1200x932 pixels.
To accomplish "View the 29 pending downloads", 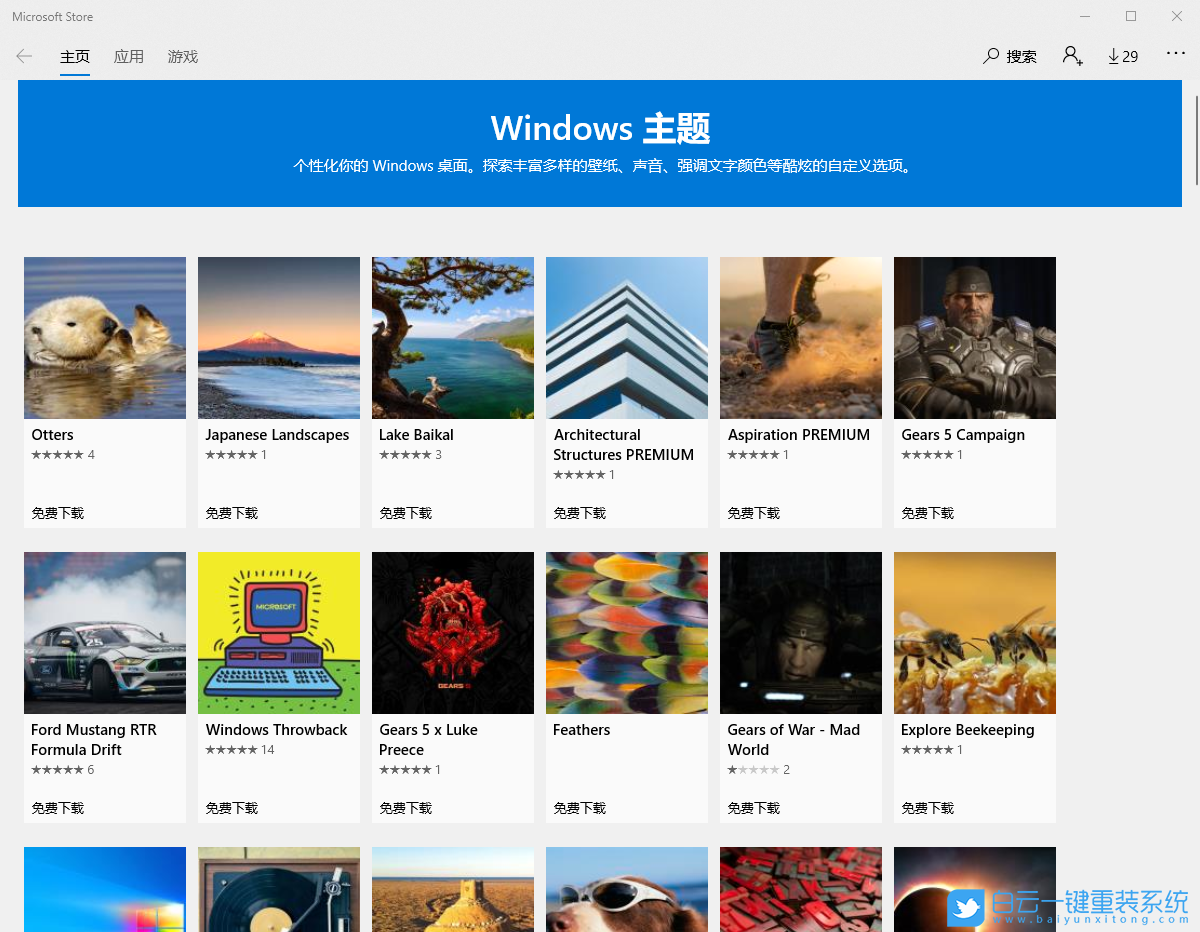I will [1122, 56].
